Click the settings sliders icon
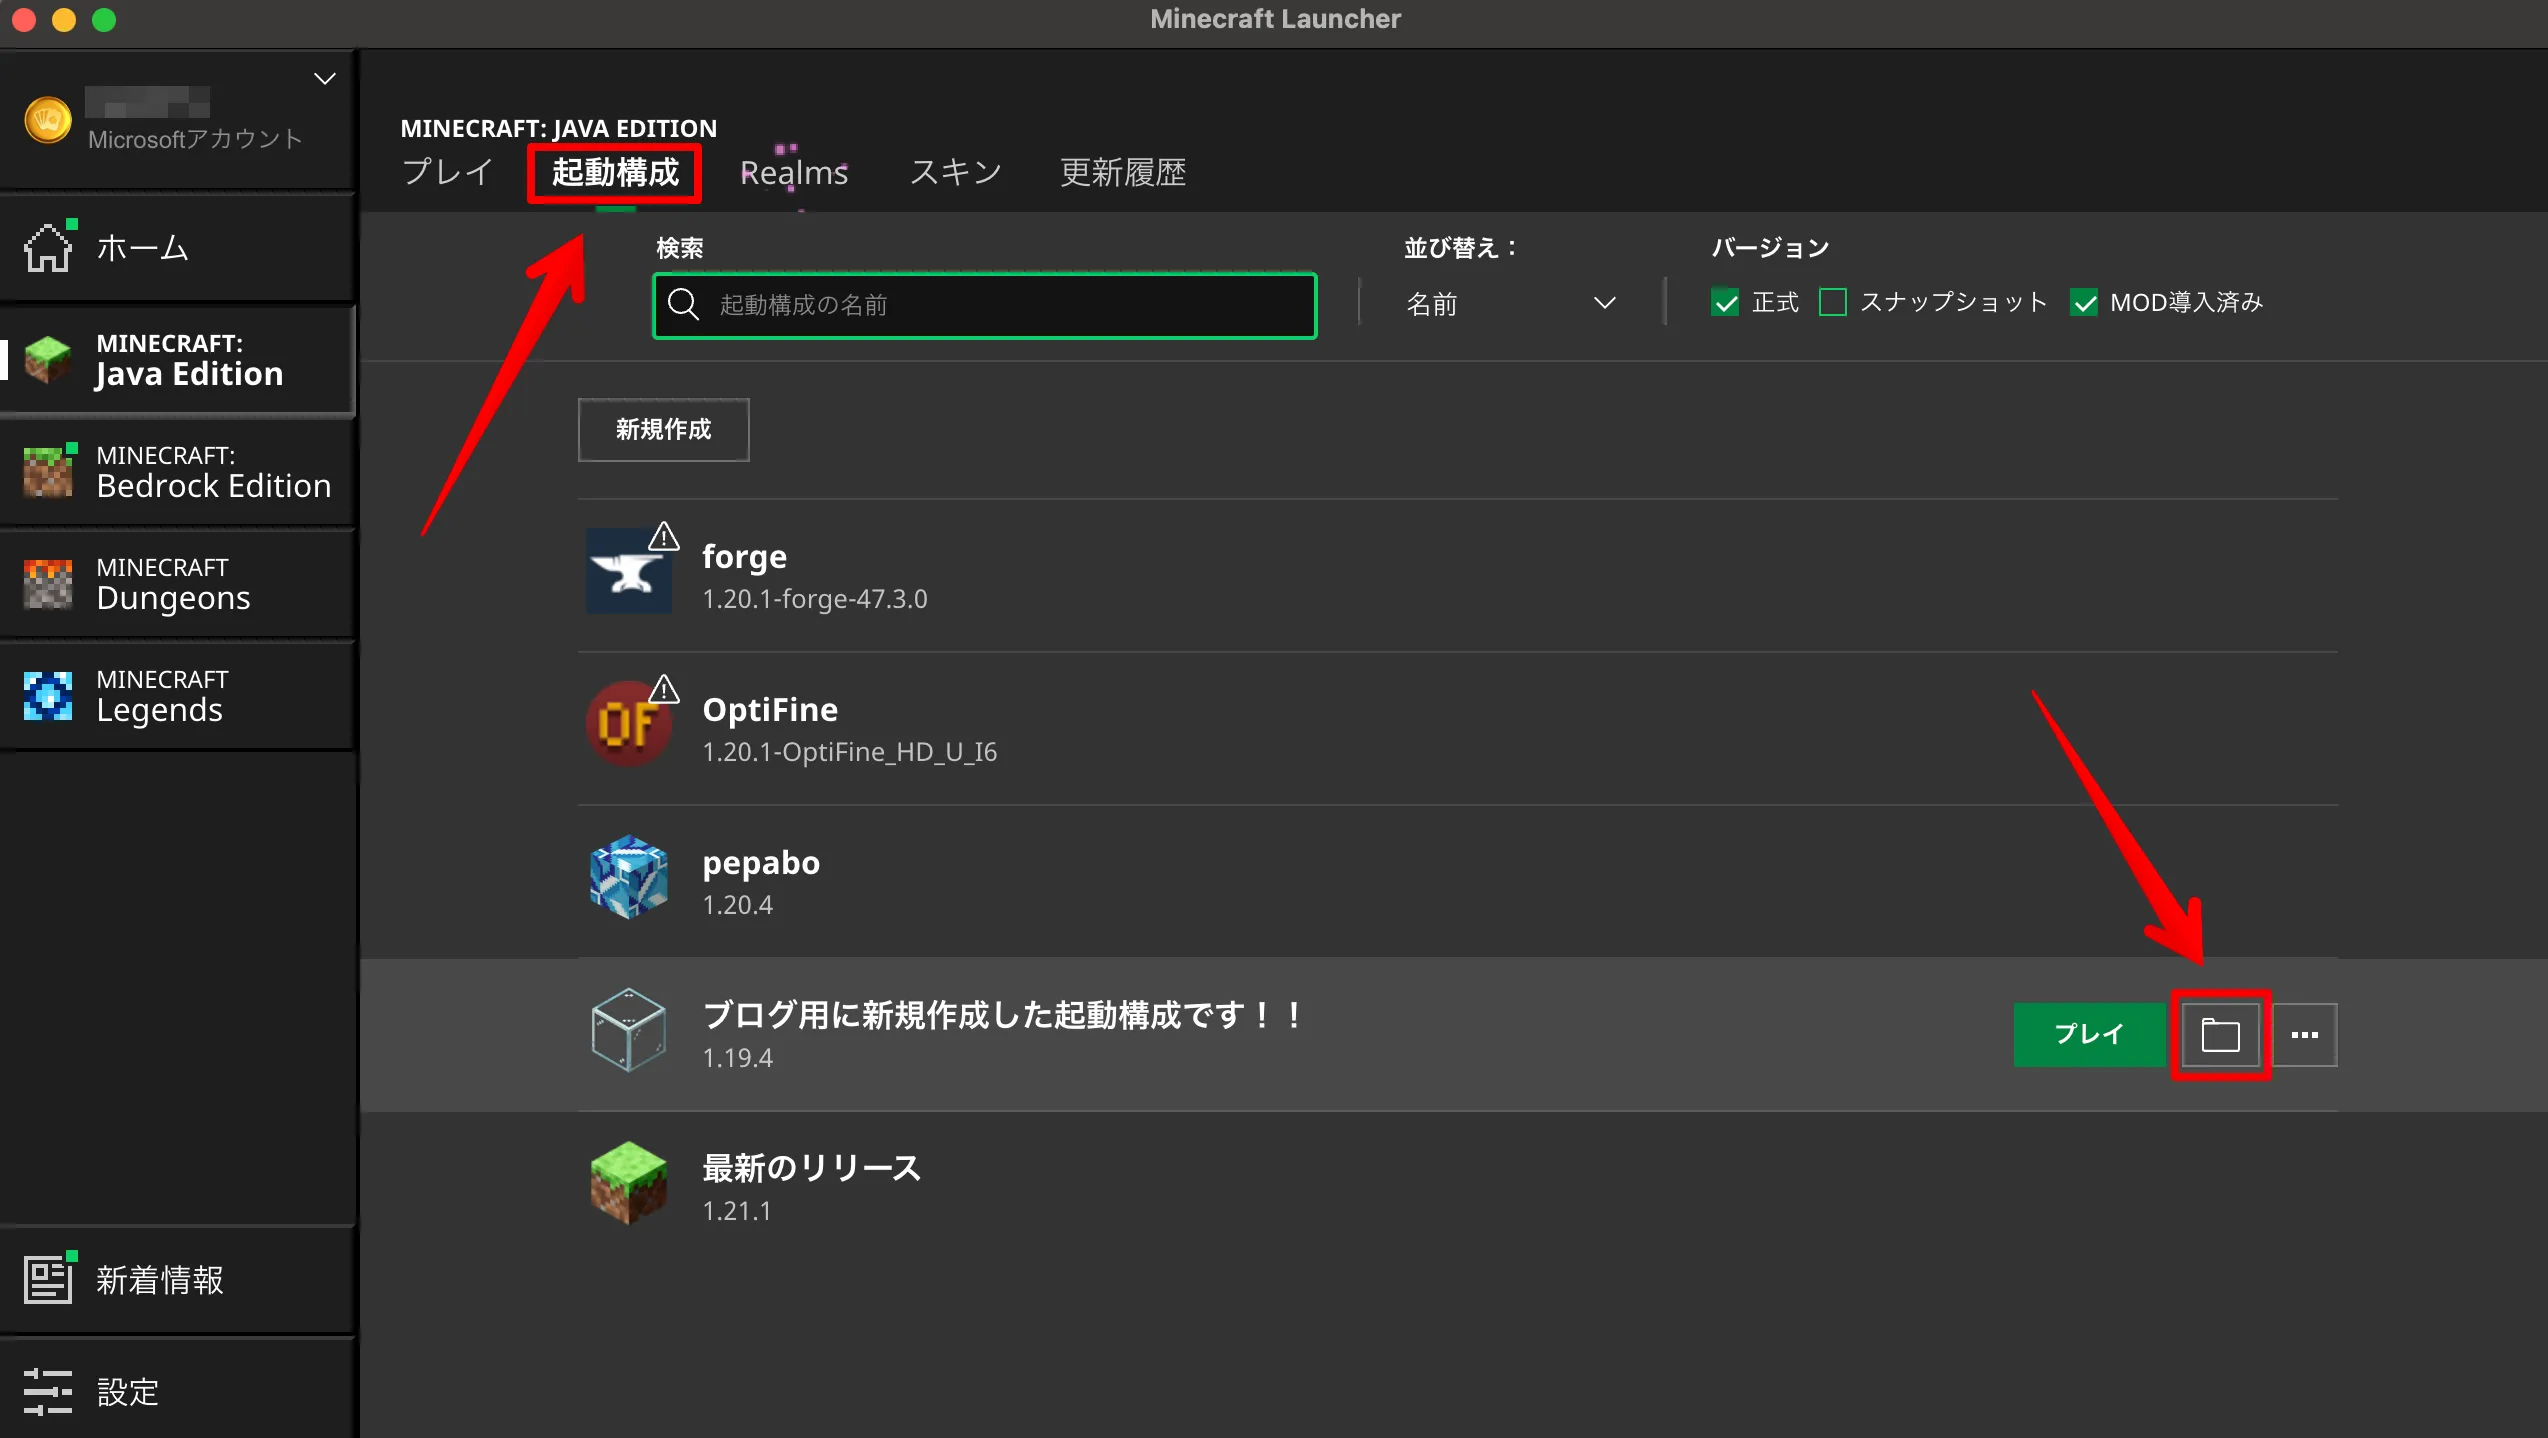This screenshot has width=2548, height=1438. click(48, 1392)
